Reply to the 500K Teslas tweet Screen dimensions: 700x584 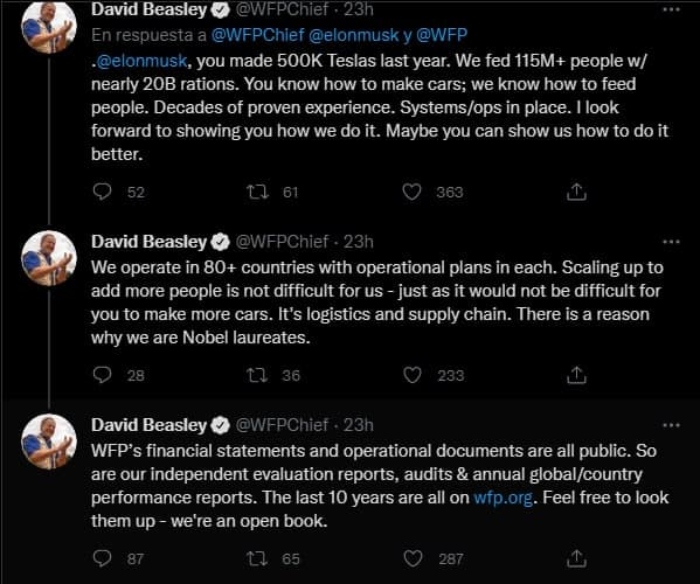(x=102, y=192)
